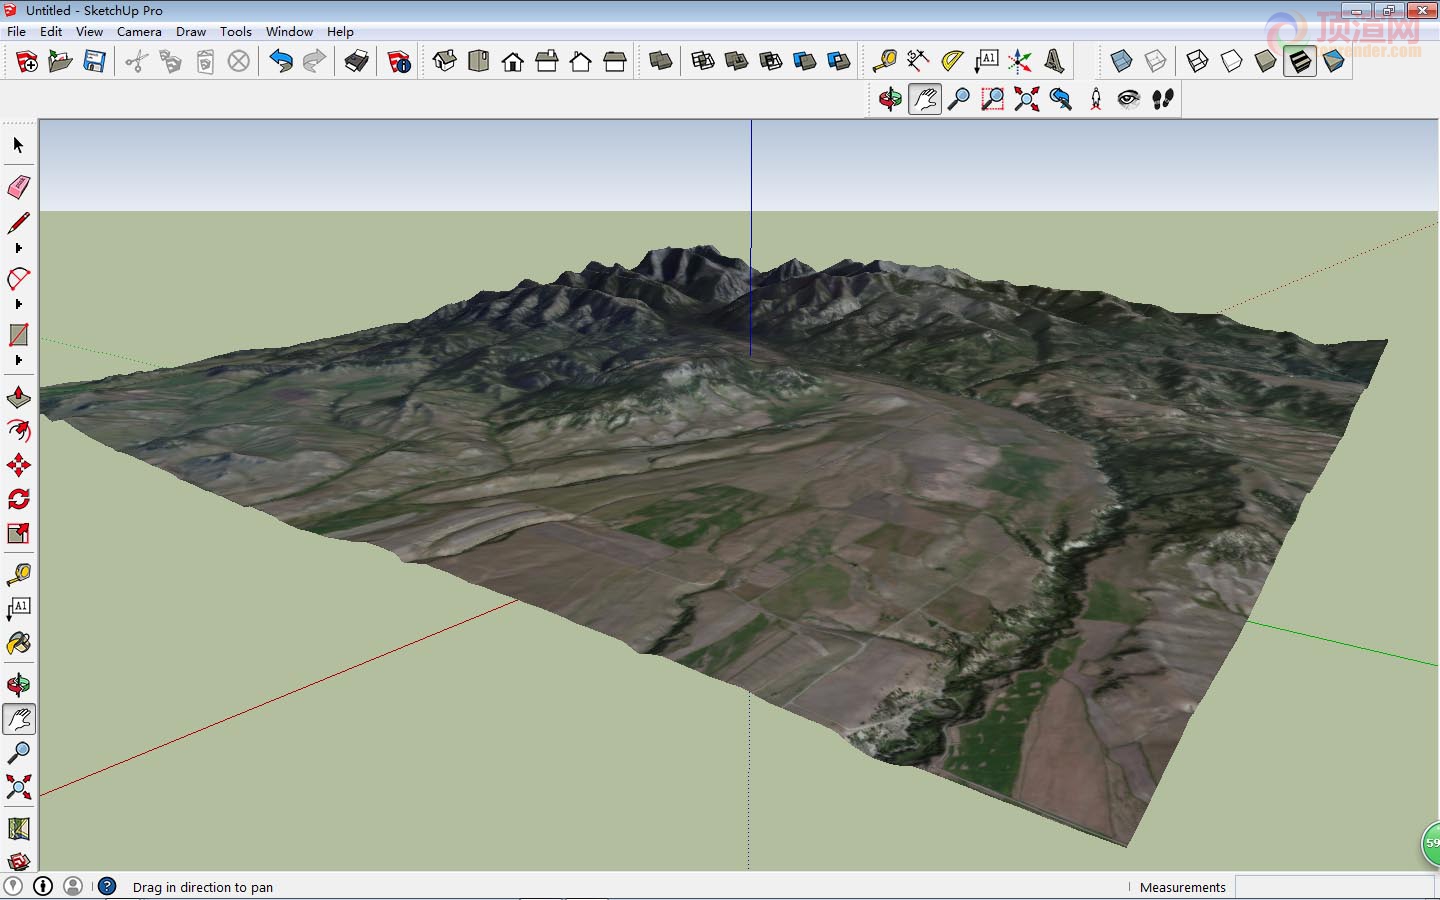Click the user sign-in icon in status bar

[73, 886]
